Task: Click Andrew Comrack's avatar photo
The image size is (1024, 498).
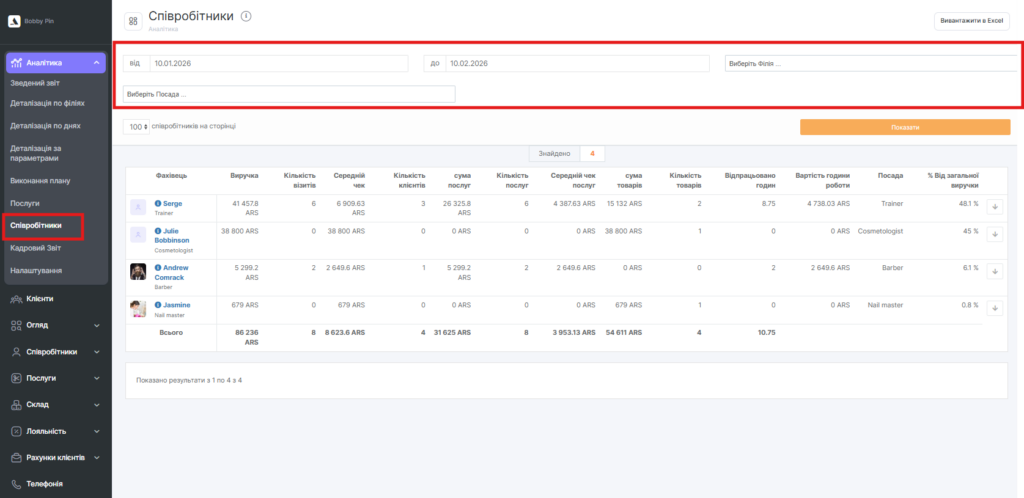Action: (x=138, y=272)
